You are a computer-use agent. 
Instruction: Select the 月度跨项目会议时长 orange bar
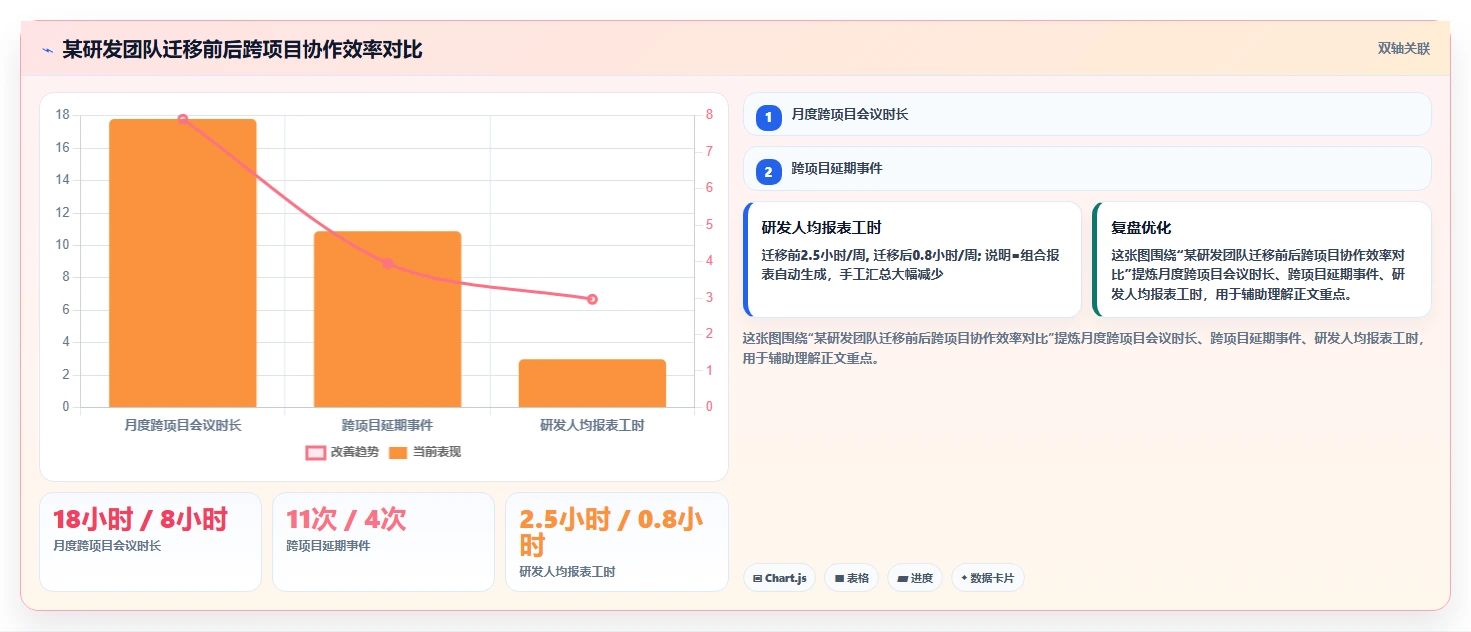pyautogui.click(x=183, y=263)
